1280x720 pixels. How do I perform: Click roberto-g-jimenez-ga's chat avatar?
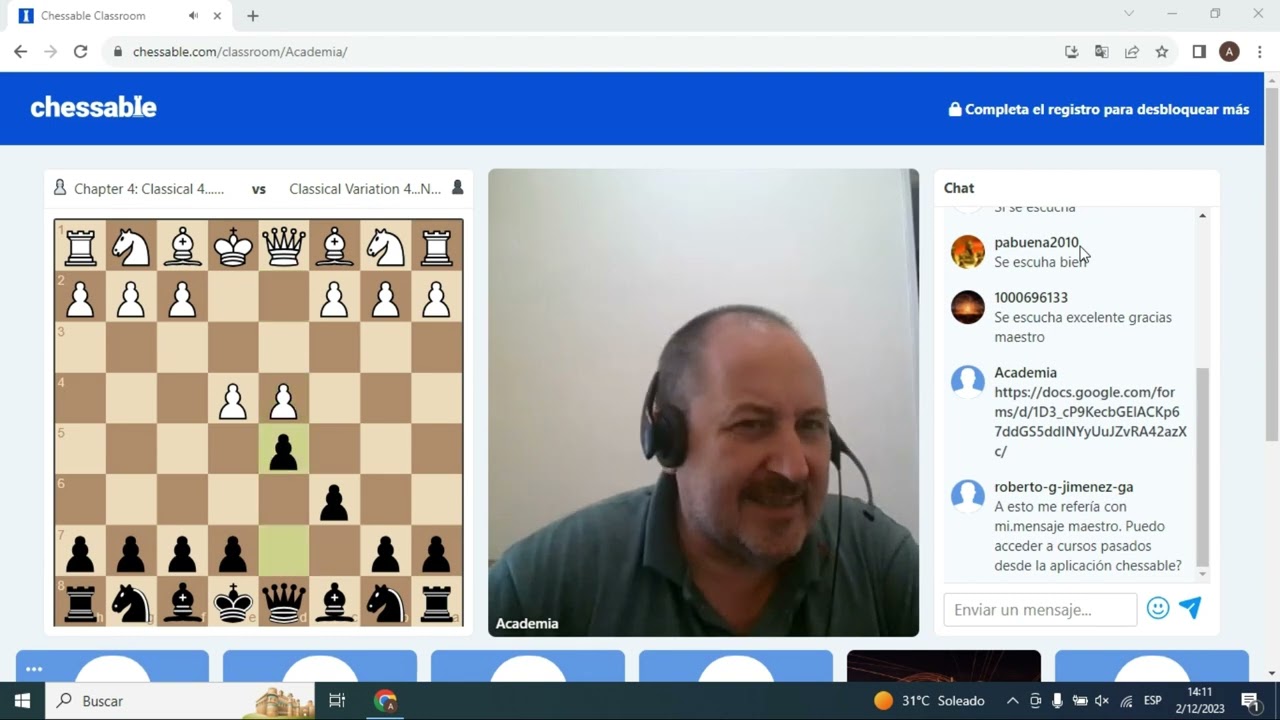coord(967,496)
